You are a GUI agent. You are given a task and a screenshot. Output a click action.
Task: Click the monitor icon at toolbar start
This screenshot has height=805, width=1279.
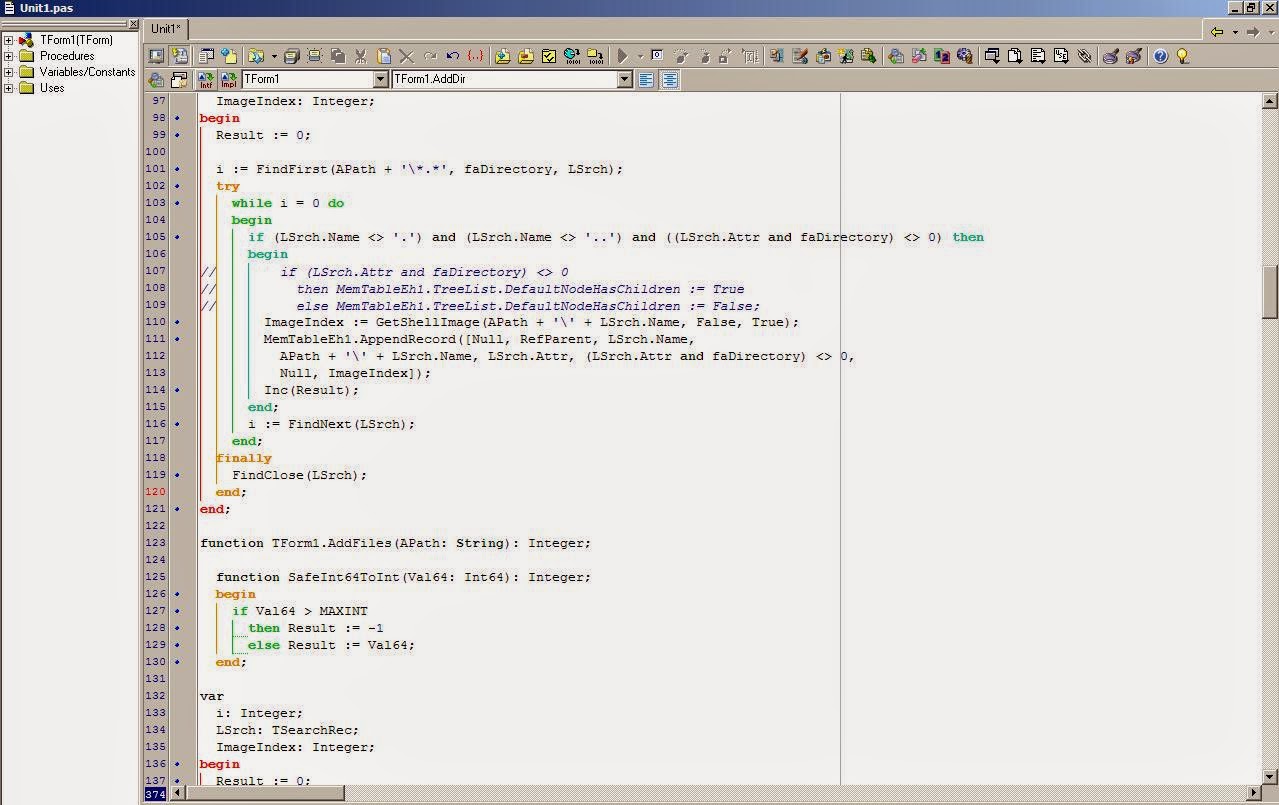point(155,56)
